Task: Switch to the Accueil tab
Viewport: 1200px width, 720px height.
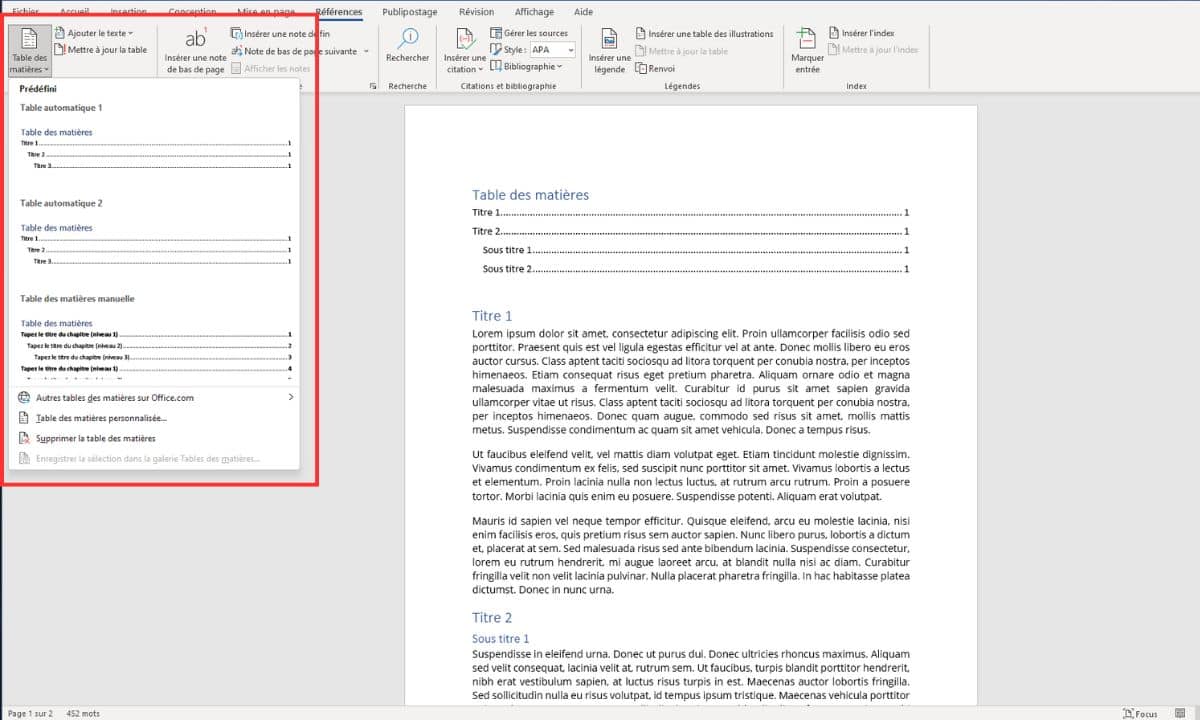Action: tap(75, 12)
